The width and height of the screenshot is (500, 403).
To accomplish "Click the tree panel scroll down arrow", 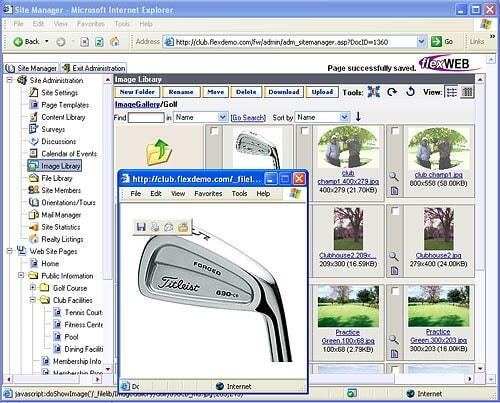I will click(108, 369).
